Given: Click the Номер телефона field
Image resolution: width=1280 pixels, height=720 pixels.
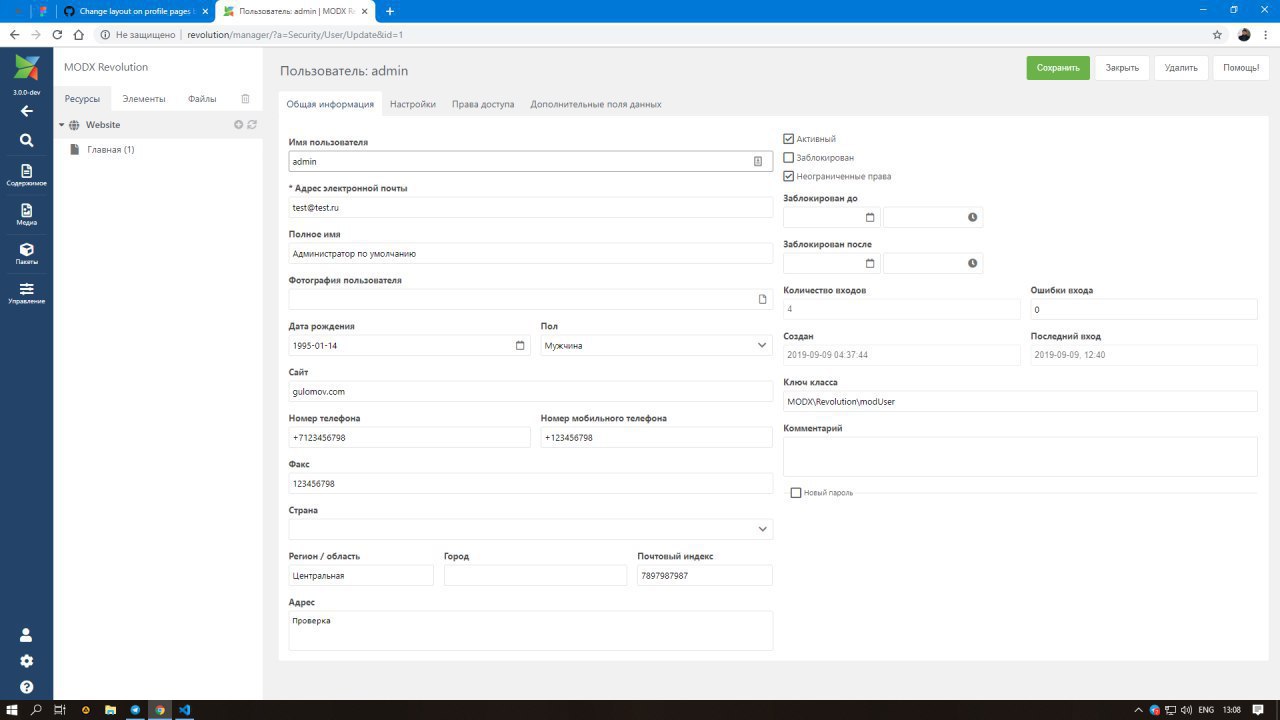Looking at the screenshot, I should [x=410, y=437].
